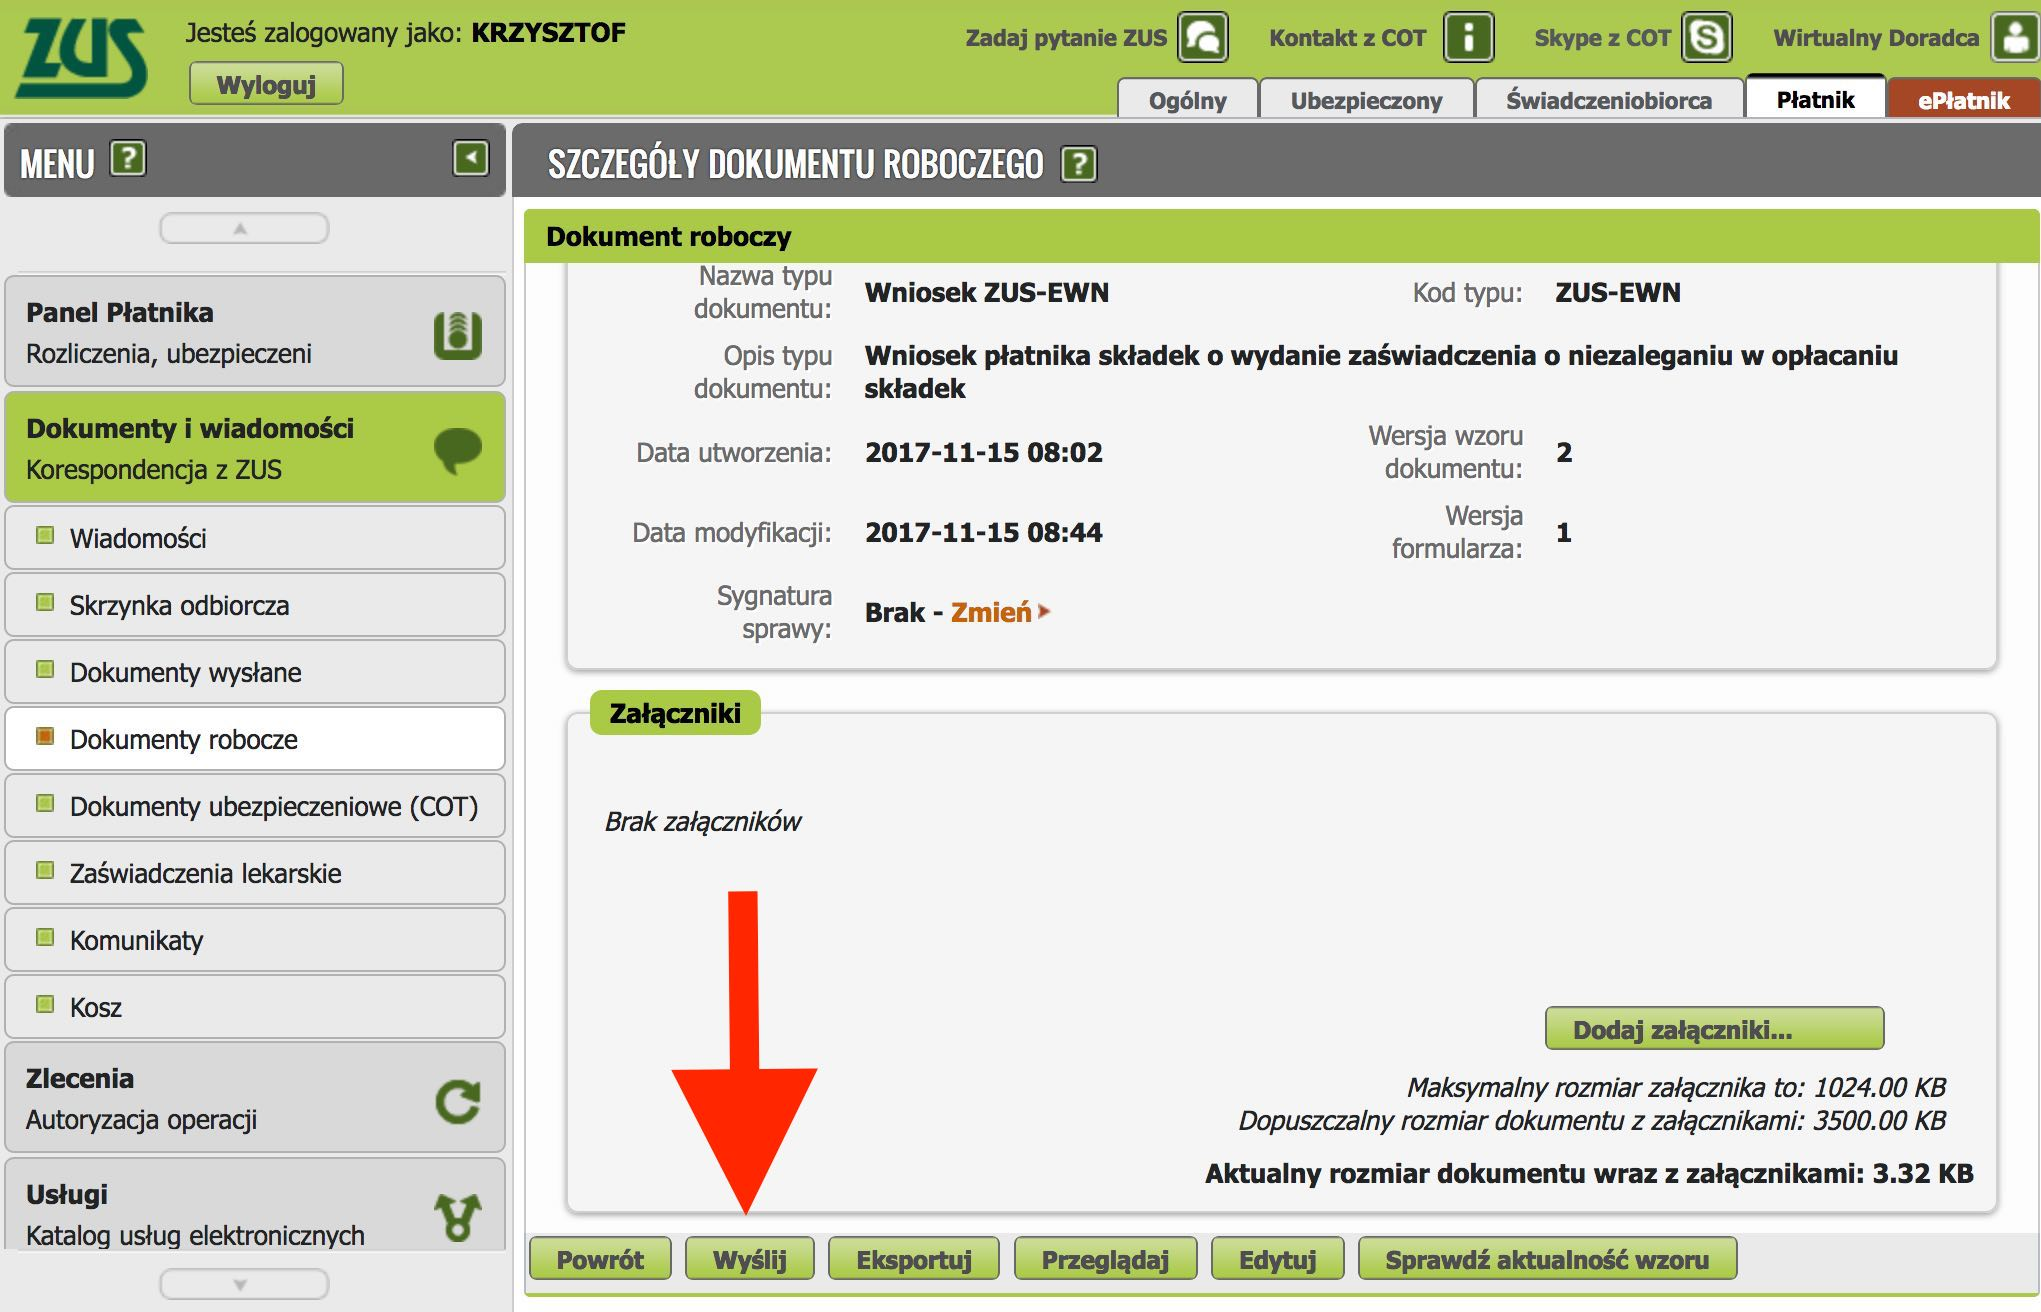This screenshot has height=1312, width=2041.
Task: Click the Zmień link for Sygnatura sprawy
Action: [x=991, y=612]
